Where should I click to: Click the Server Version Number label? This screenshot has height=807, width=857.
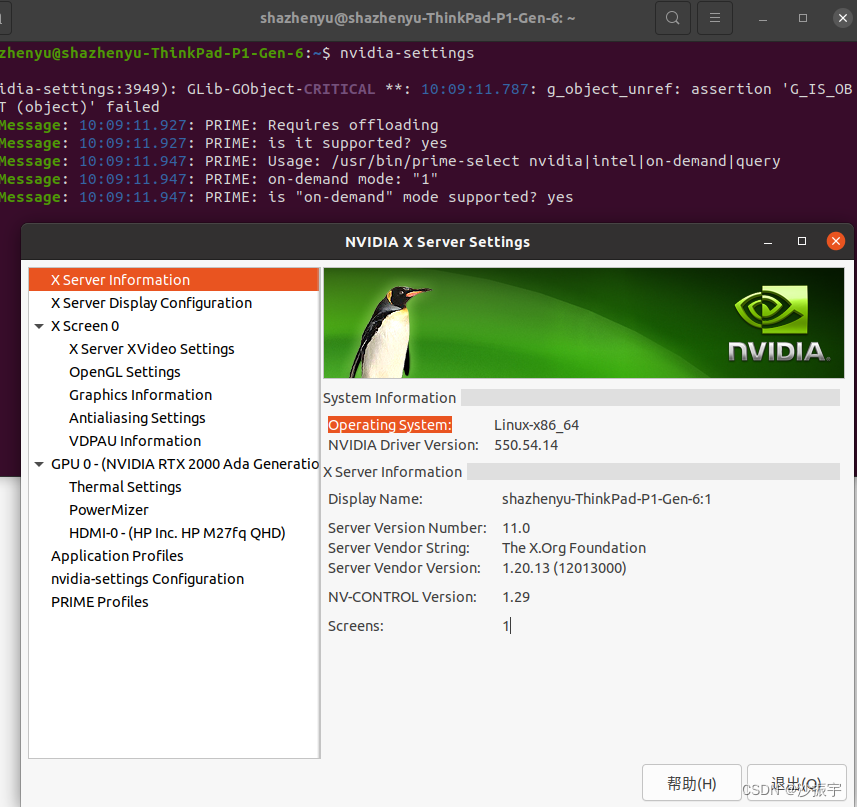pos(407,528)
